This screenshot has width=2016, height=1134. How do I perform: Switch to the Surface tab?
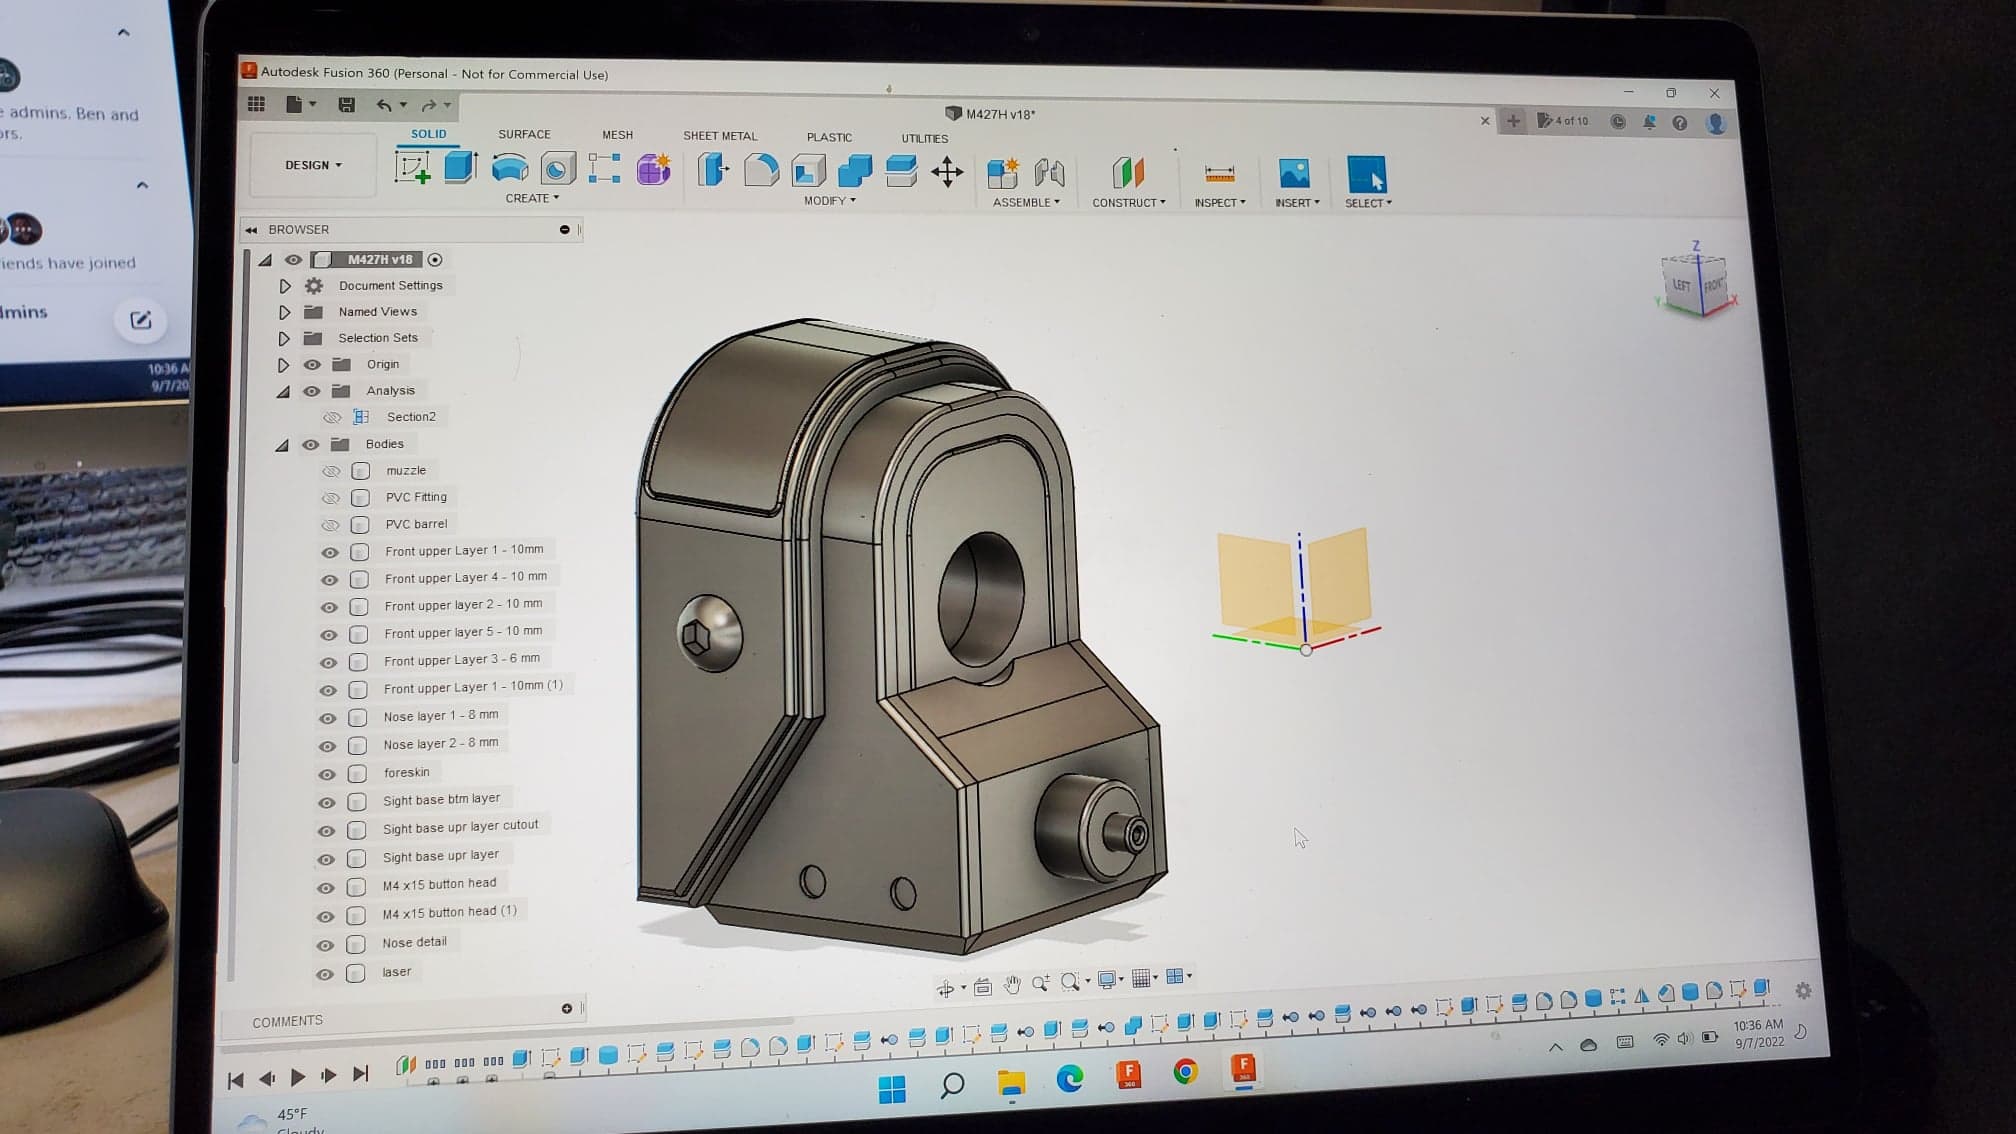tap(524, 134)
